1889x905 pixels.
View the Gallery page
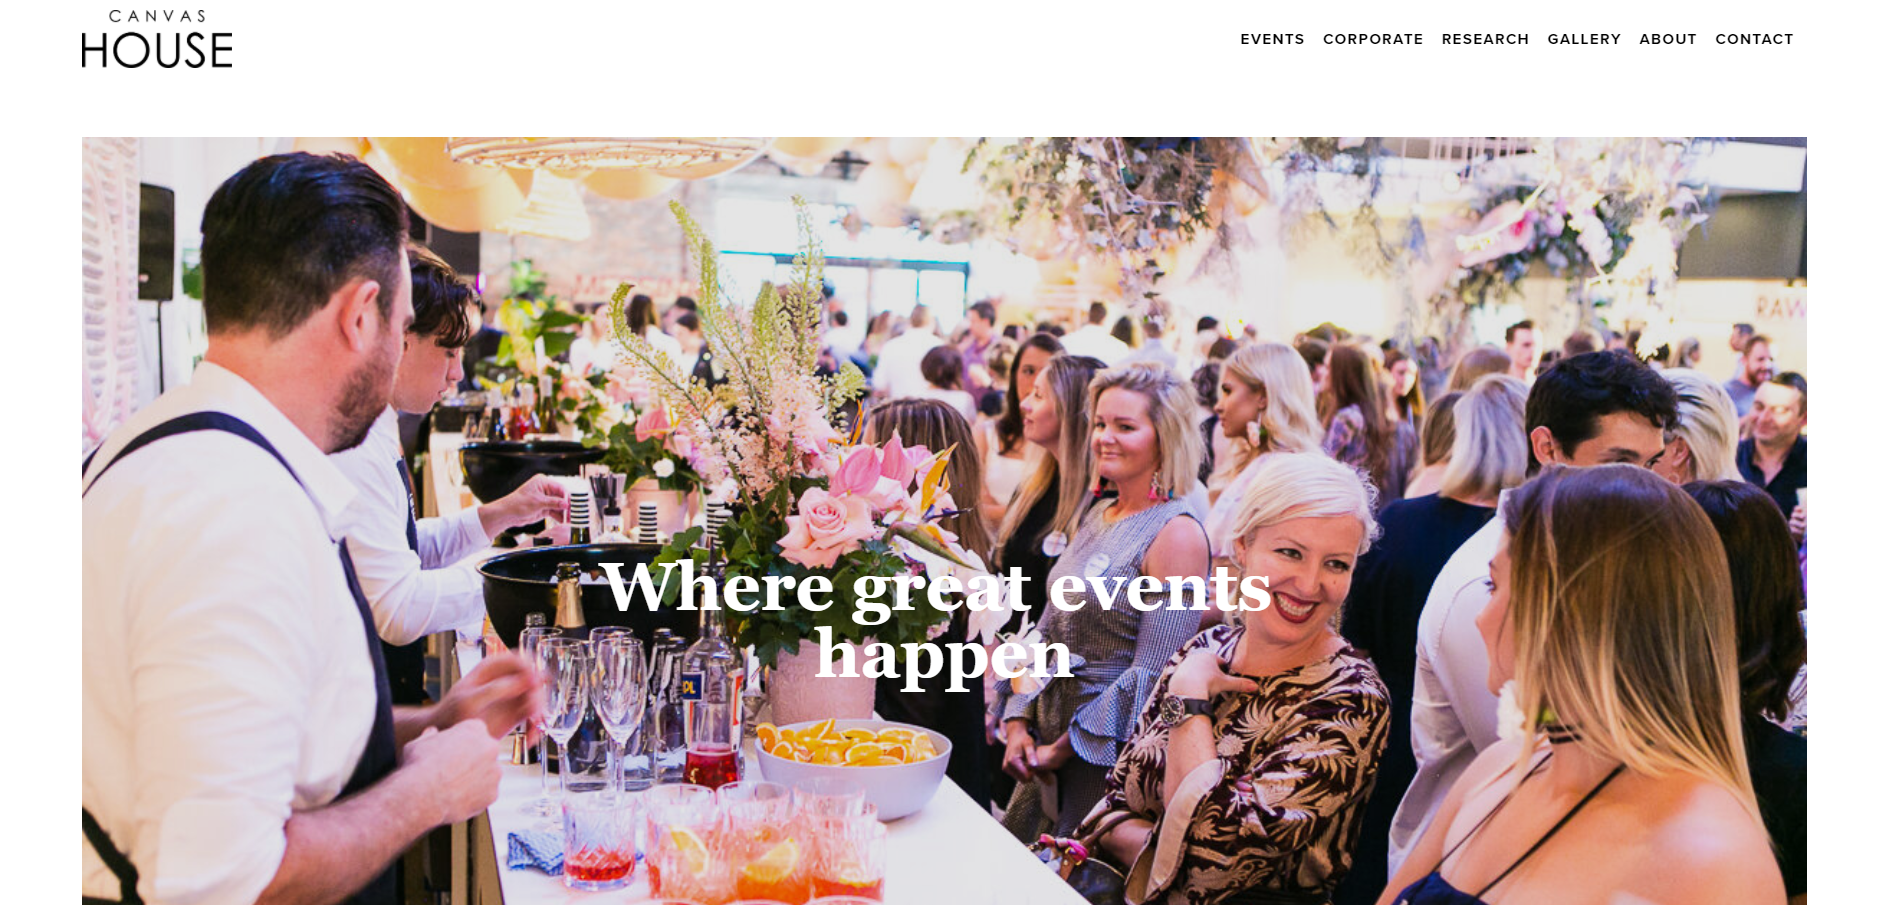click(1584, 39)
